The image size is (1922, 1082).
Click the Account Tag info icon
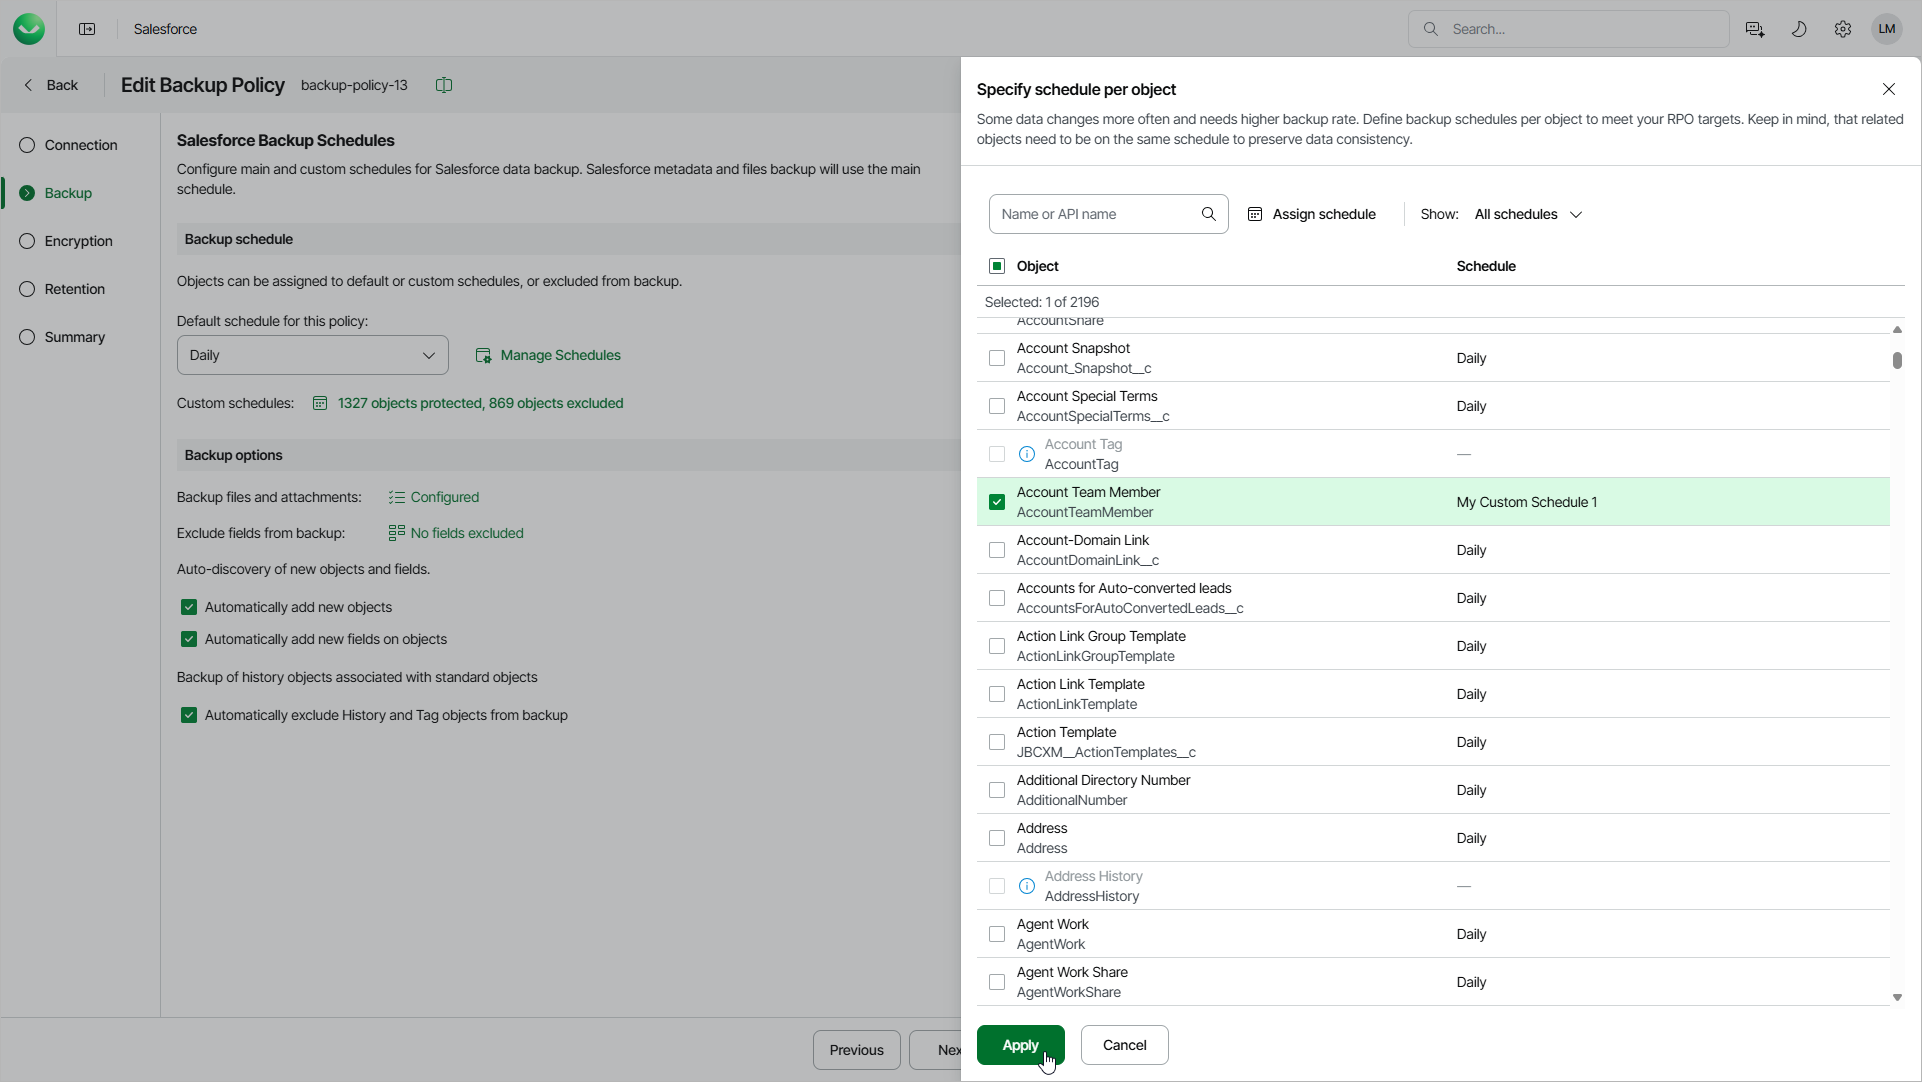coord(1026,454)
